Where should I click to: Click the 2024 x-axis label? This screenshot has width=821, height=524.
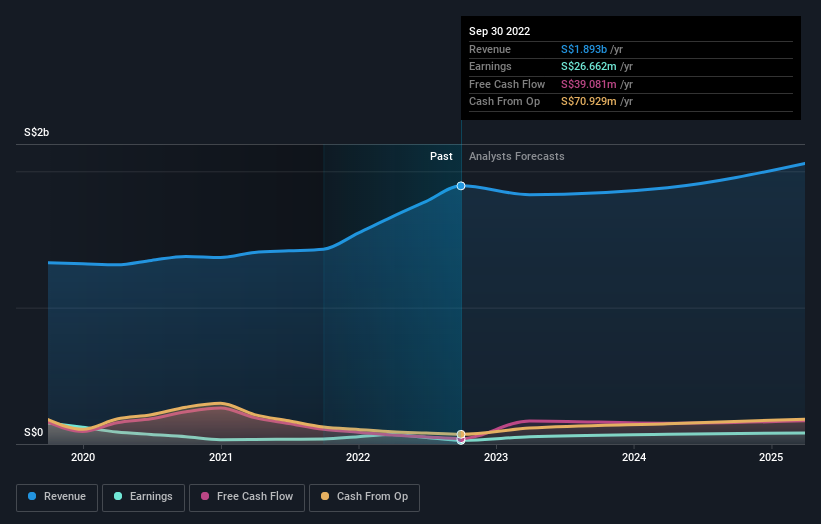pos(634,458)
